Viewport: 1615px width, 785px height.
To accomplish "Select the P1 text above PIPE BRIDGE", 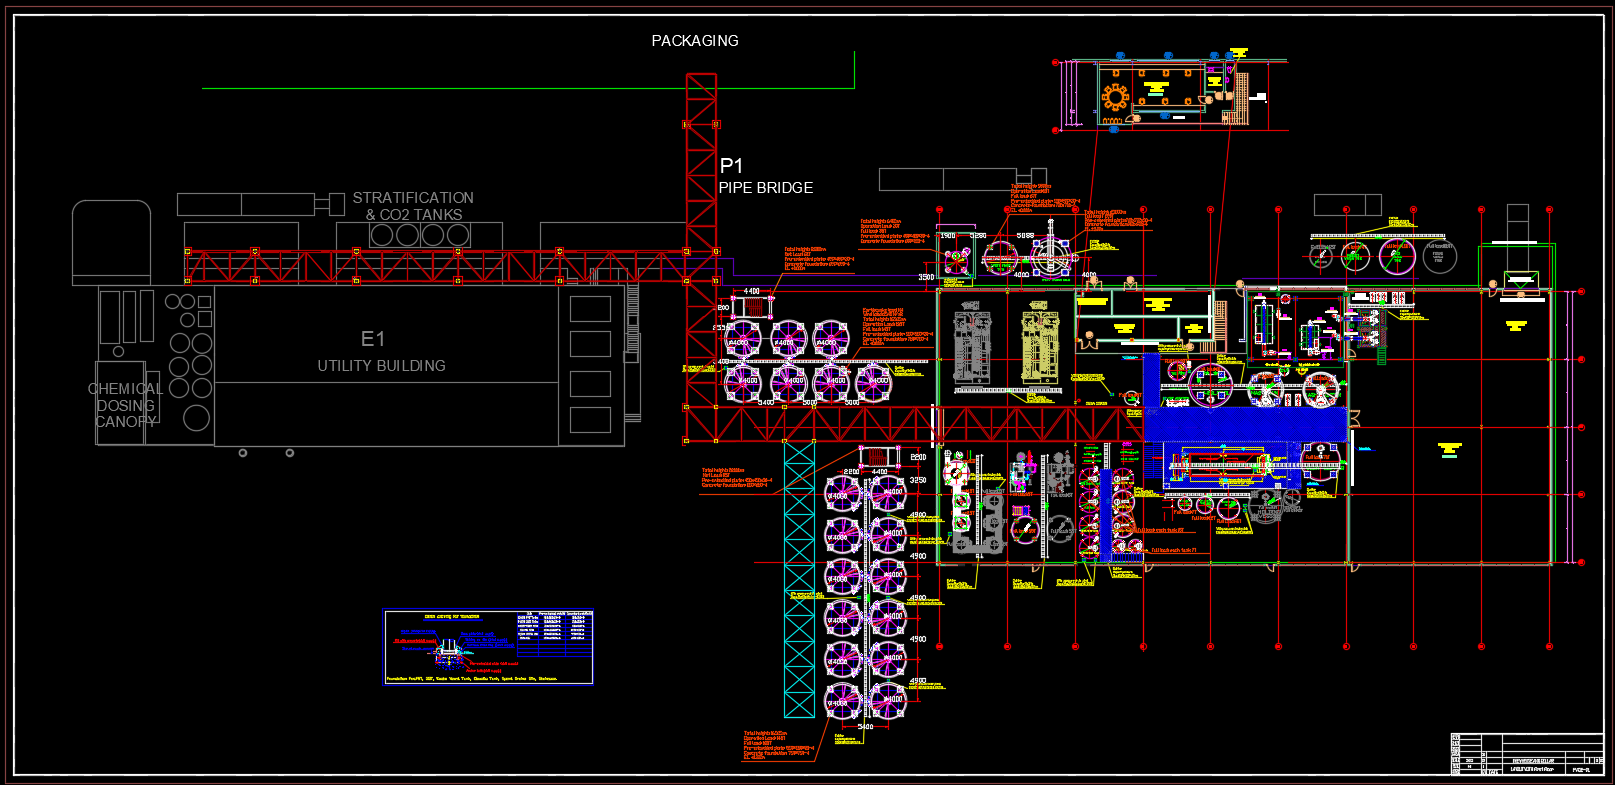I will pyautogui.click(x=731, y=166).
